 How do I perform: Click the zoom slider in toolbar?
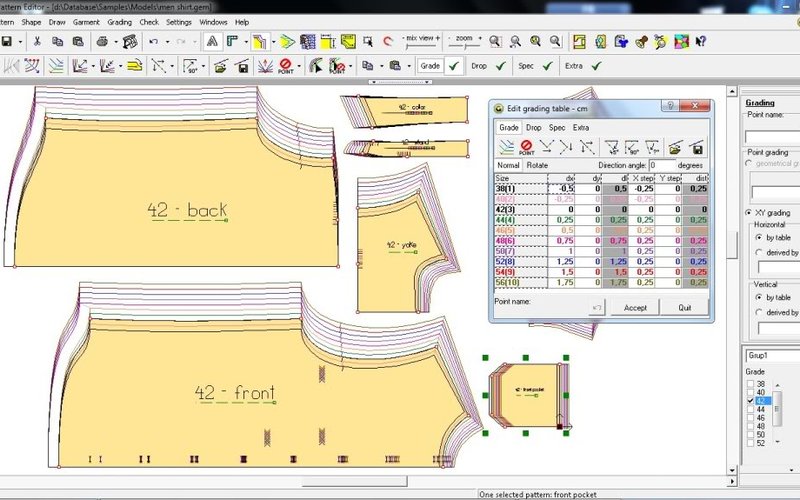tap(464, 46)
